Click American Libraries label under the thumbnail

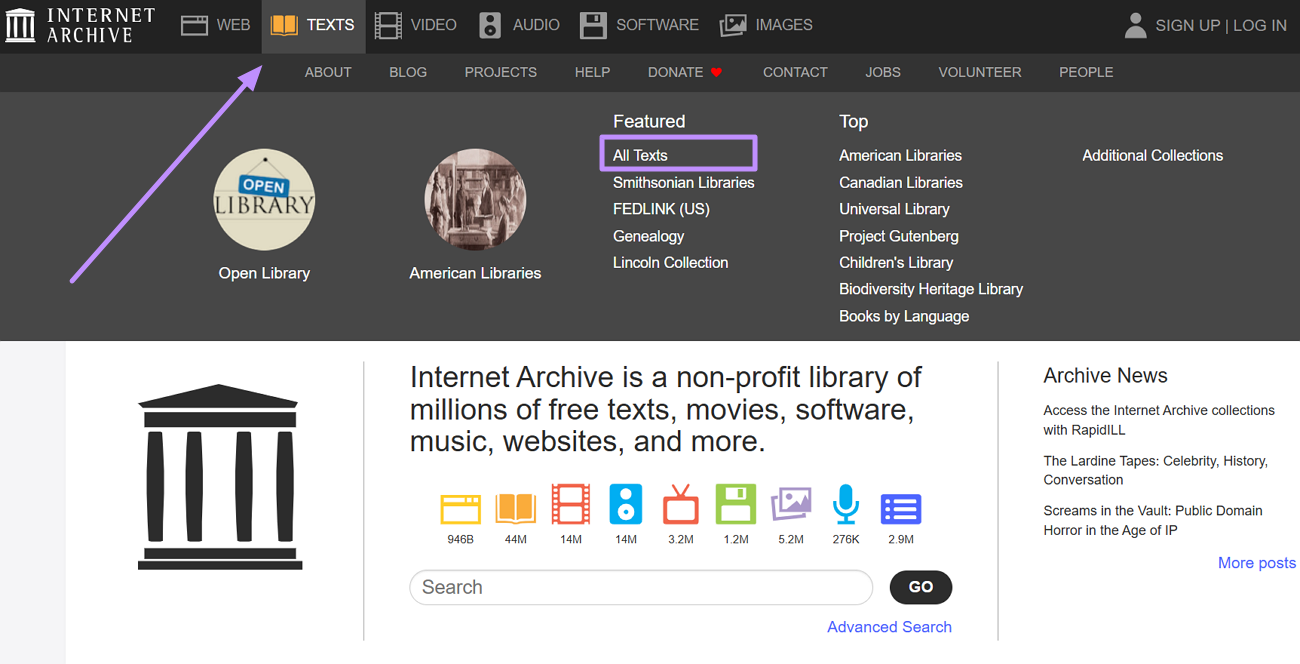475,273
